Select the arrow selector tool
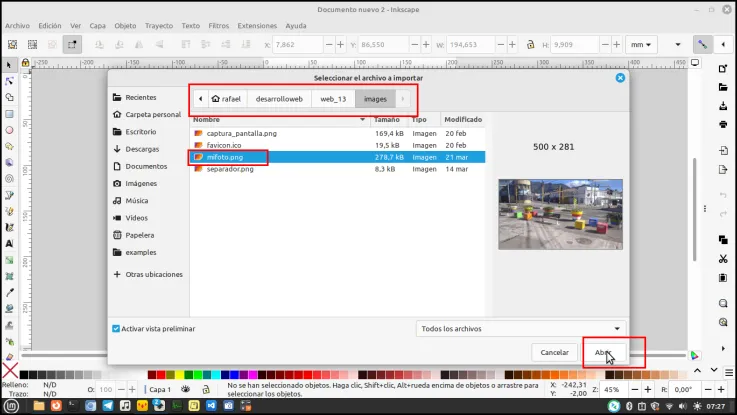Viewport: 737px width, 415px height. [9, 65]
